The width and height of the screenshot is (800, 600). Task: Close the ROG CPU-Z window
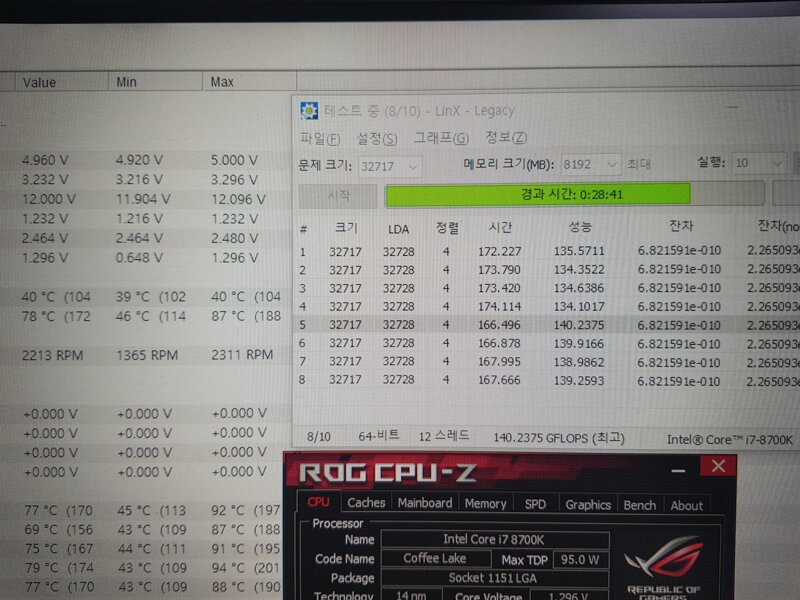click(x=718, y=466)
